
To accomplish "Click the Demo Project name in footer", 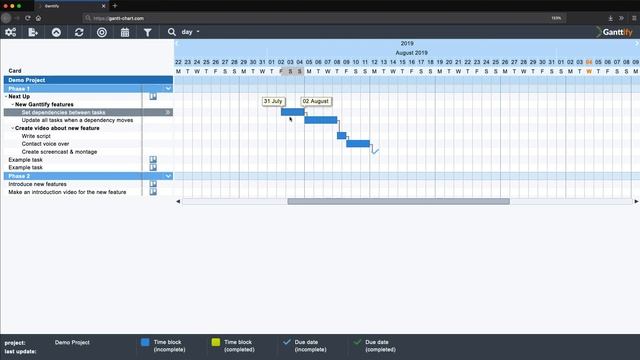I will (x=72, y=342).
